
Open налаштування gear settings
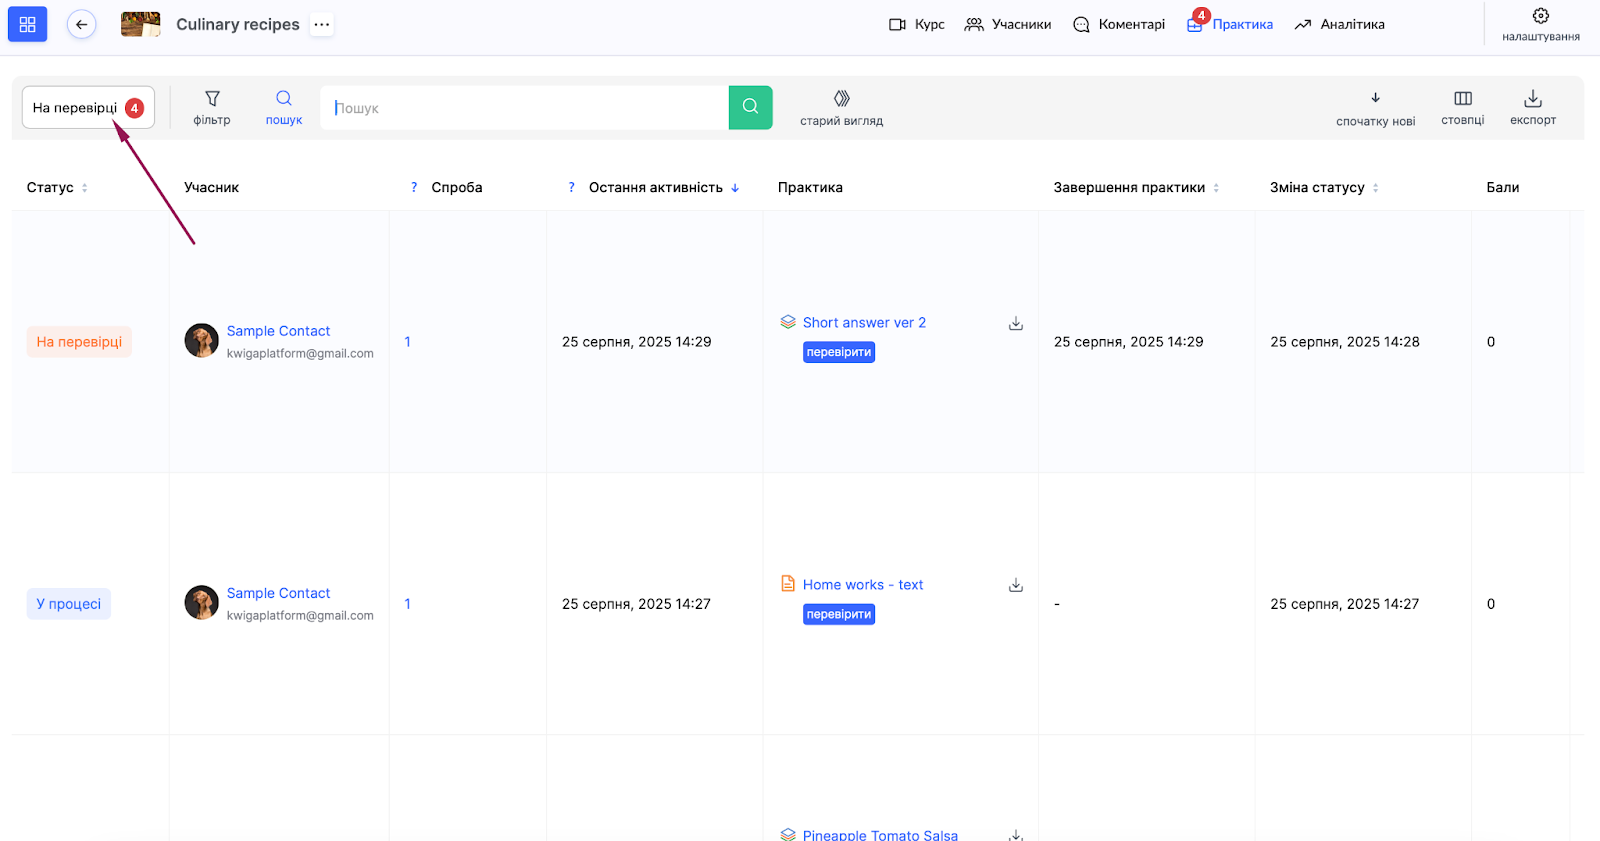(x=1540, y=25)
